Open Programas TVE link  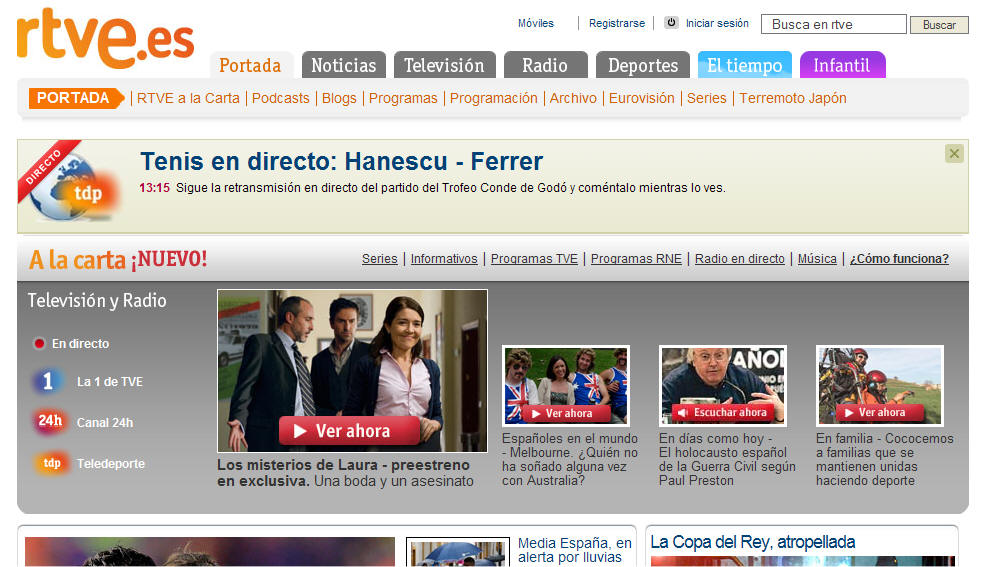[534, 258]
